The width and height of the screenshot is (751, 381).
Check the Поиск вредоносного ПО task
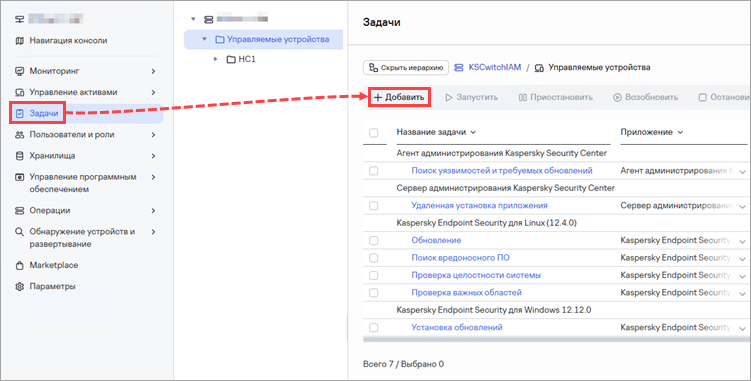coord(374,258)
